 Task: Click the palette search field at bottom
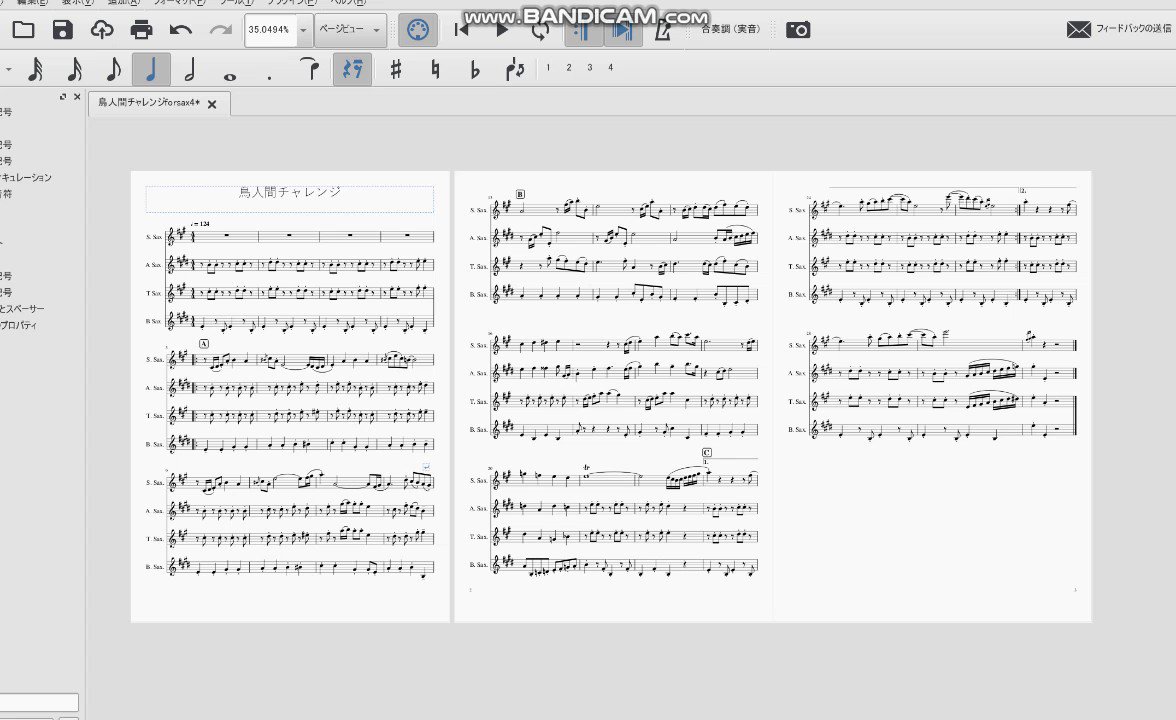point(39,702)
